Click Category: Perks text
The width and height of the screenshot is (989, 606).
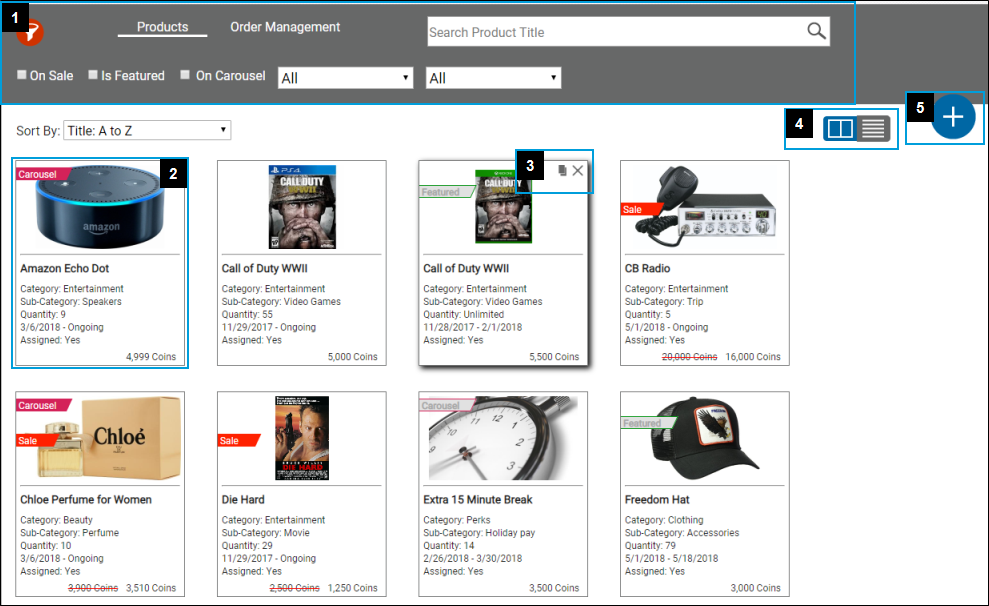coord(457,520)
